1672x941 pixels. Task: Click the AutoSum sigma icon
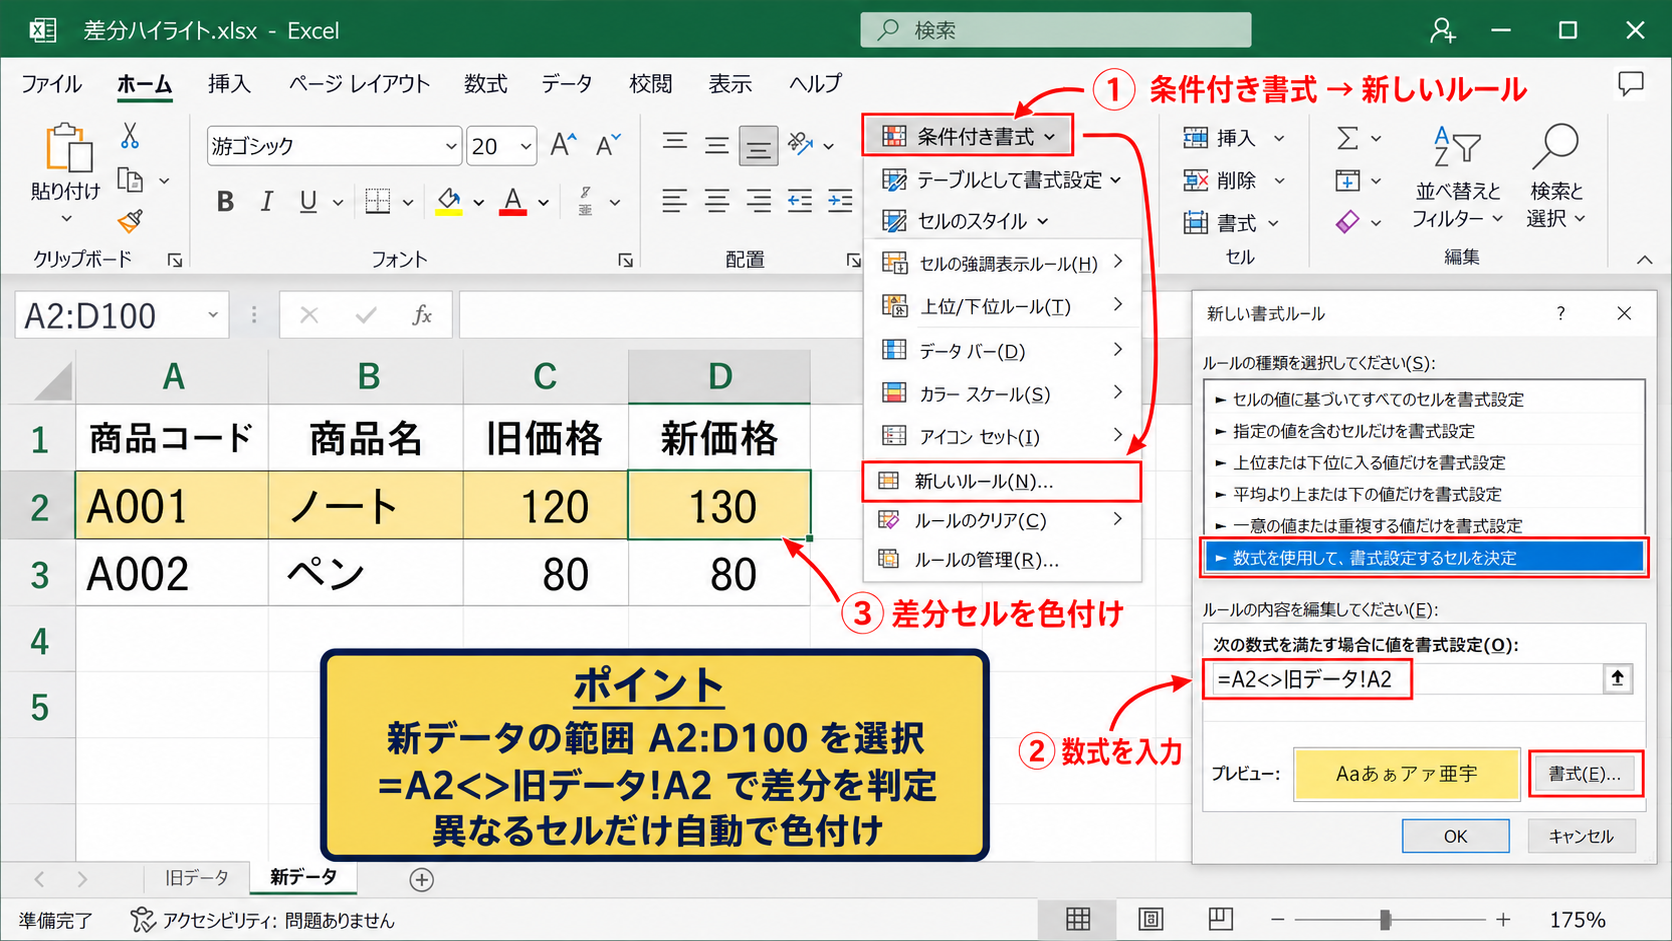(x=1348, y=138)
